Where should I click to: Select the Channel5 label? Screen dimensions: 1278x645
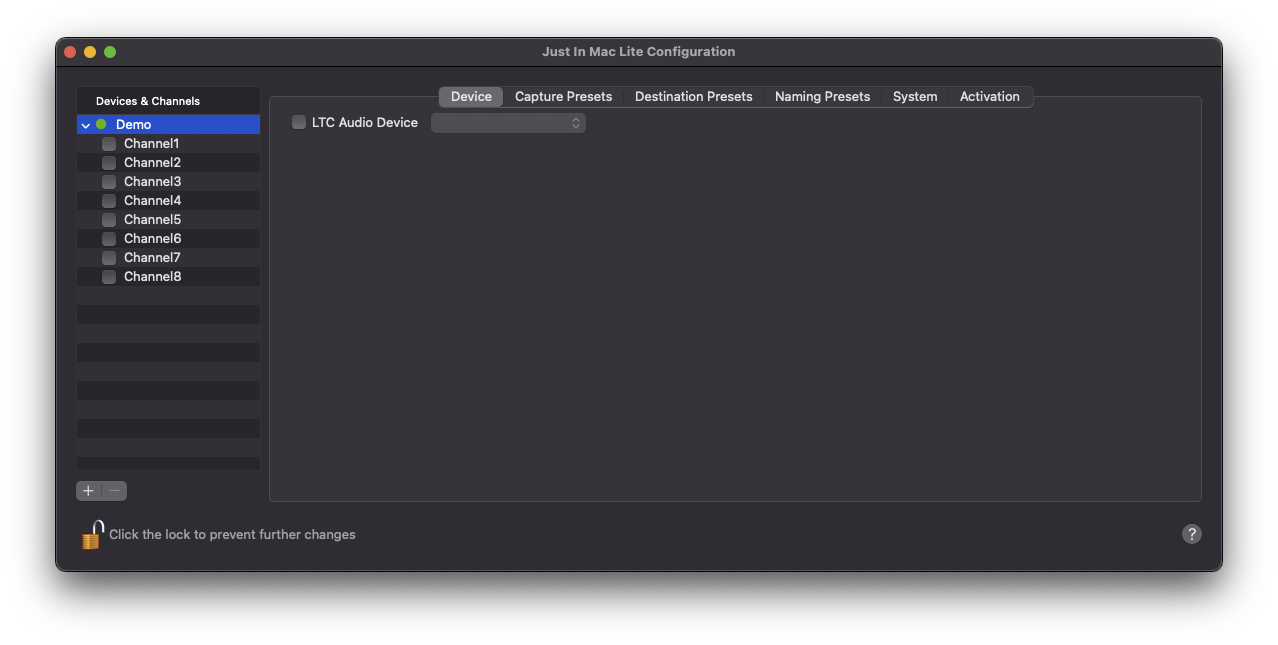152,220
